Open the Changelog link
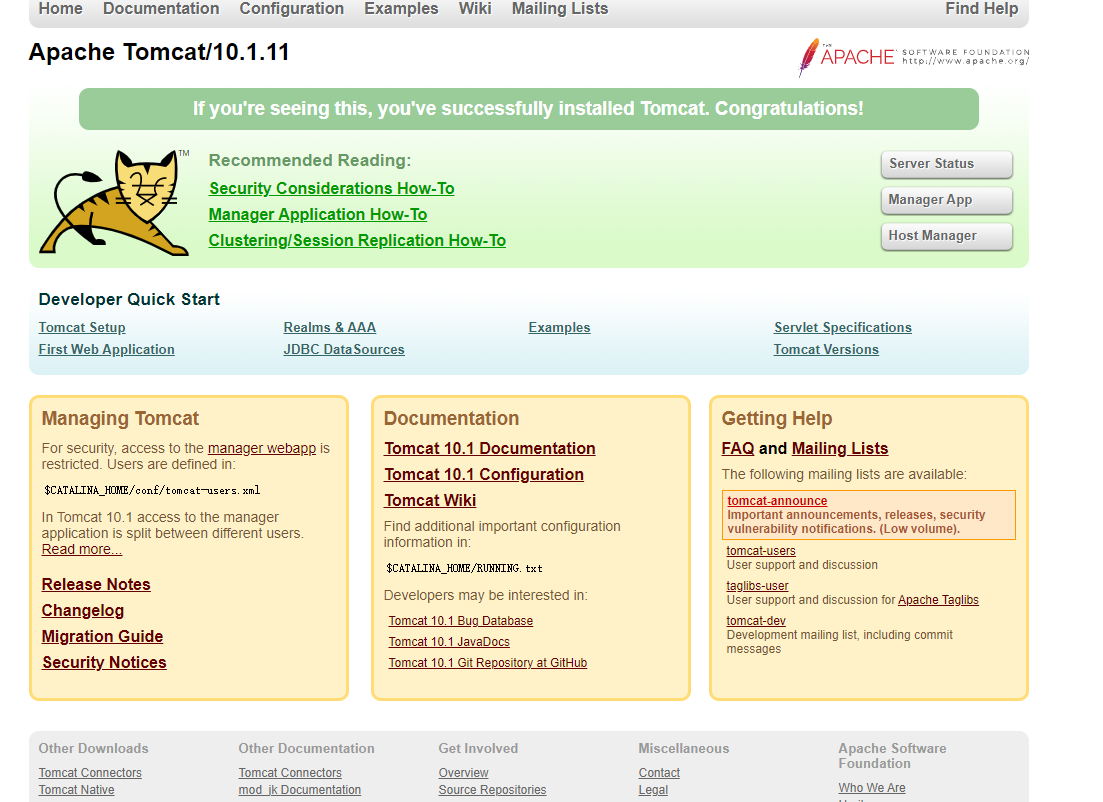The width and height of the screenshot is (1103, 802). click(x=82, y=611)
